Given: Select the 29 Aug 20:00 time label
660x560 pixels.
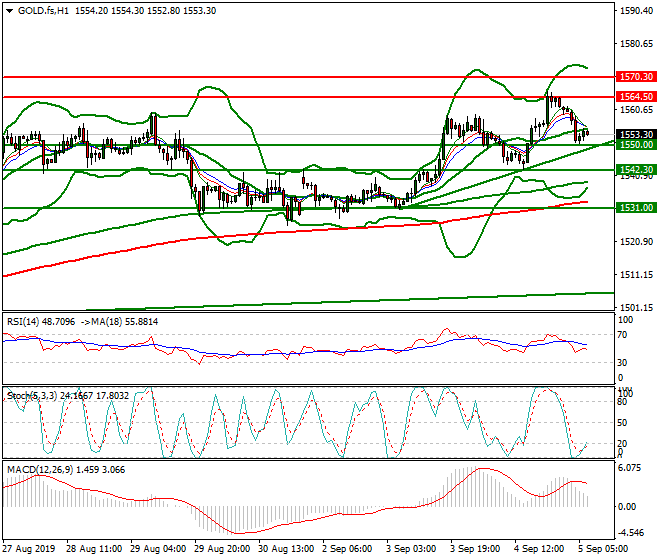Looking at the screenshot, I should click(222, 549).
